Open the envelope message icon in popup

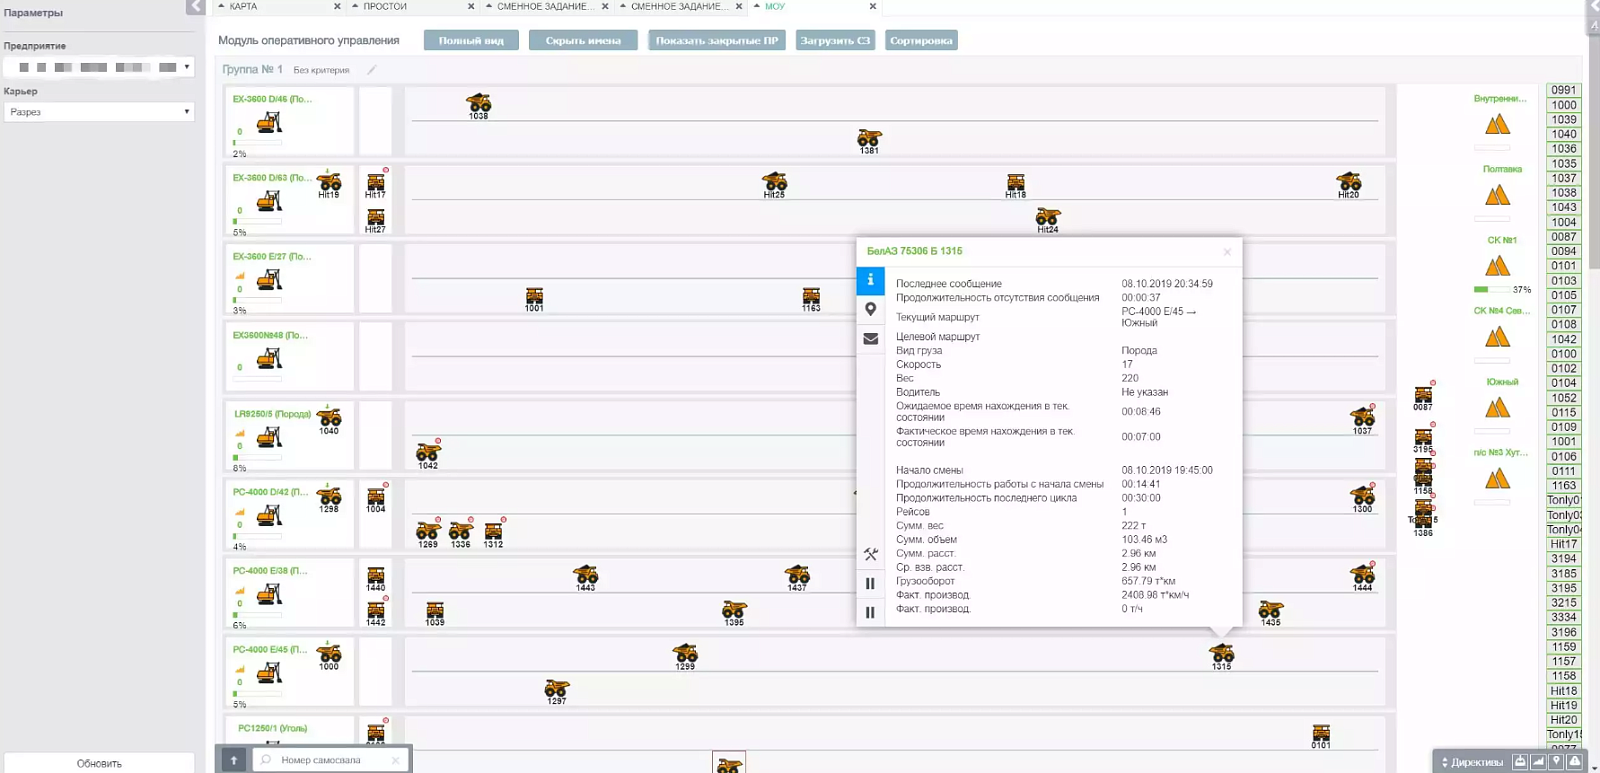coord(870,339)
